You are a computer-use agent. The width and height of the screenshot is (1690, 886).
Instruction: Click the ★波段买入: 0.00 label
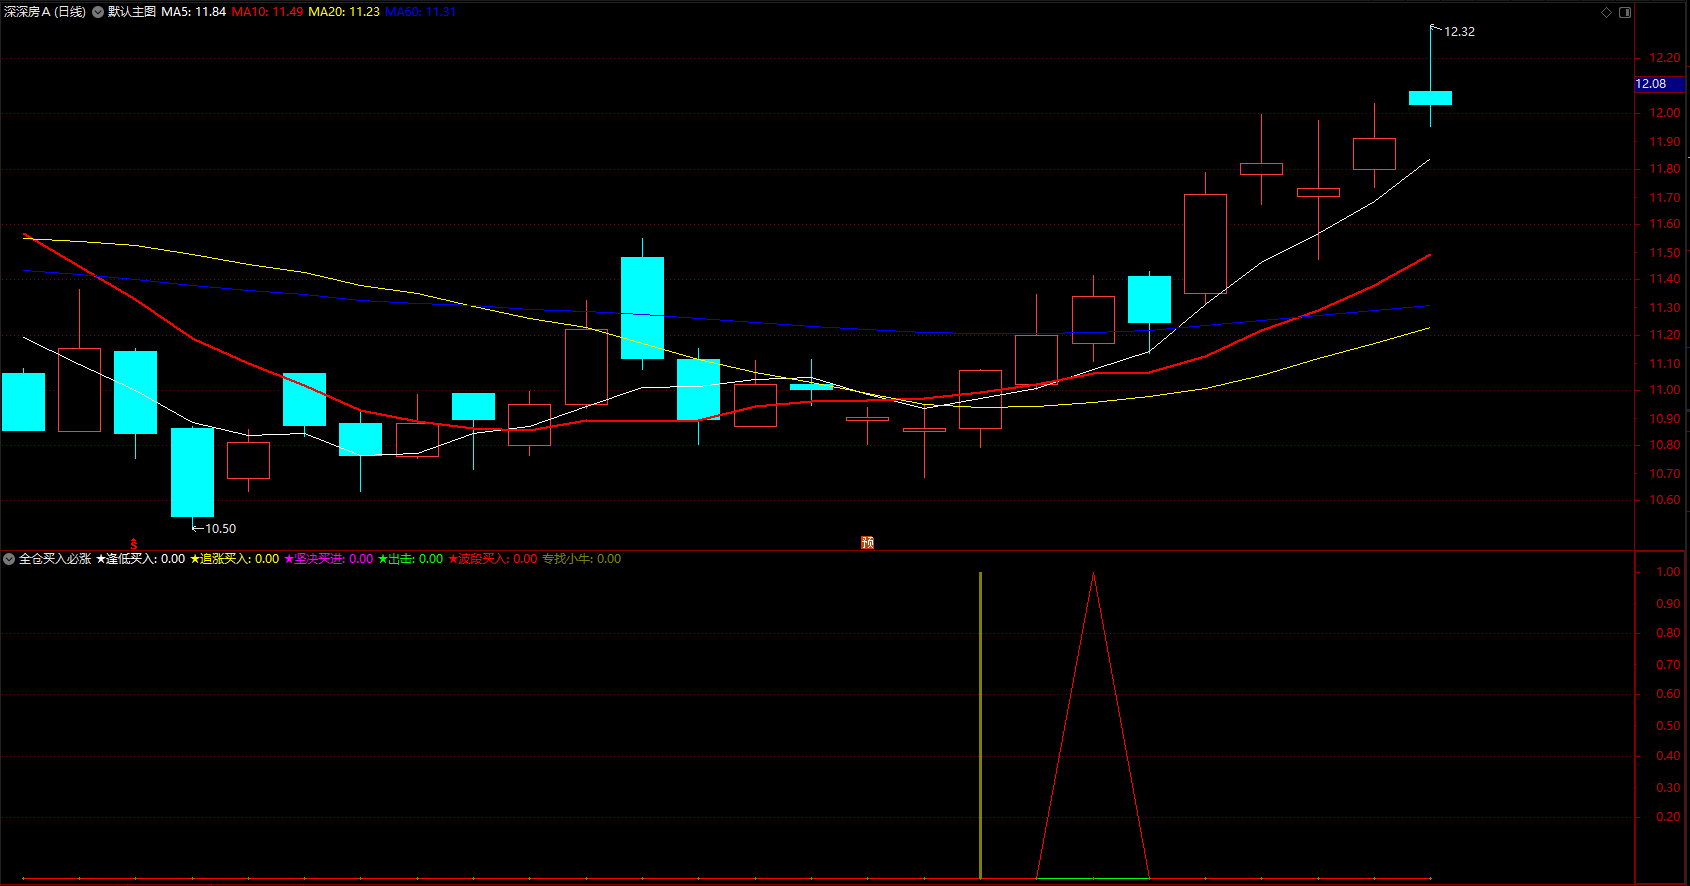click(x=492, y=559)
